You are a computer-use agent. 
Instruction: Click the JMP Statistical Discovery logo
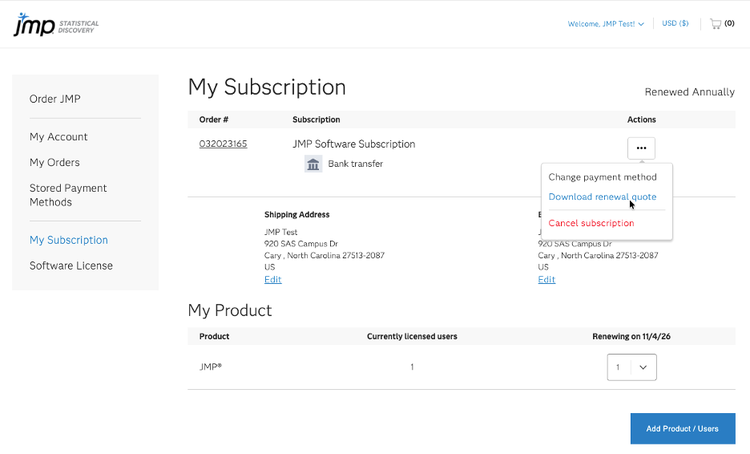coord(55,24)
